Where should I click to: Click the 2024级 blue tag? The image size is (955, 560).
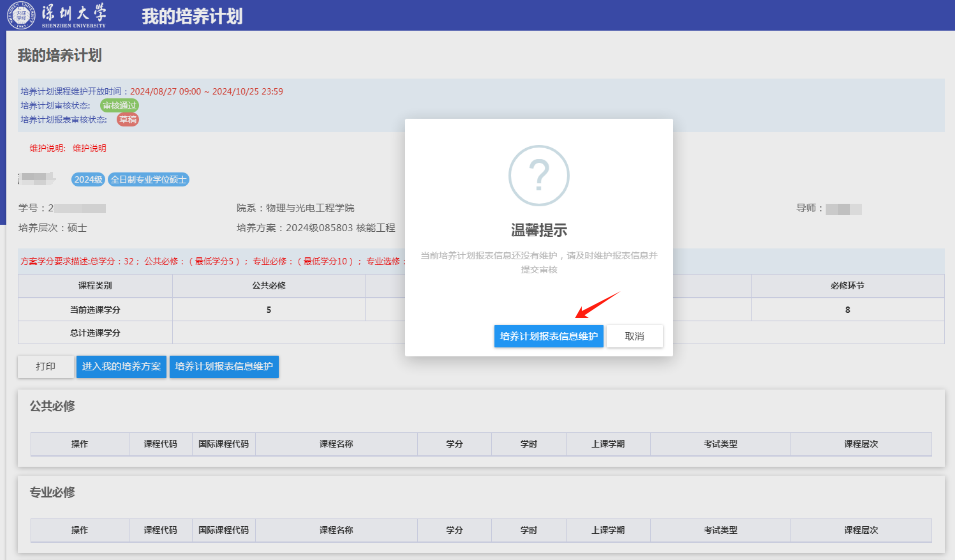[x=87, y=179]
